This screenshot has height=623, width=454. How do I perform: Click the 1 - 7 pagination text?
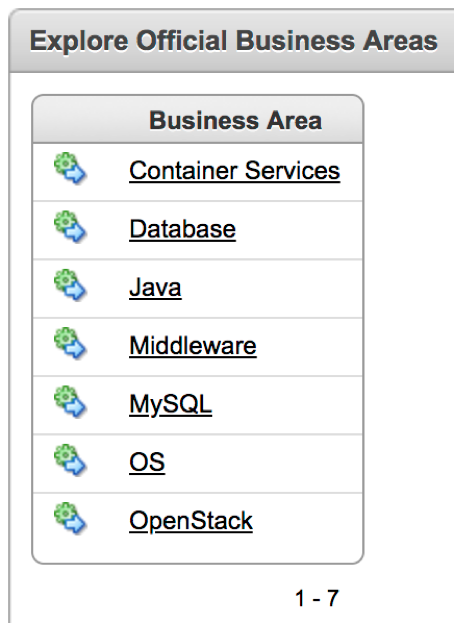click(x=317, y=598)
